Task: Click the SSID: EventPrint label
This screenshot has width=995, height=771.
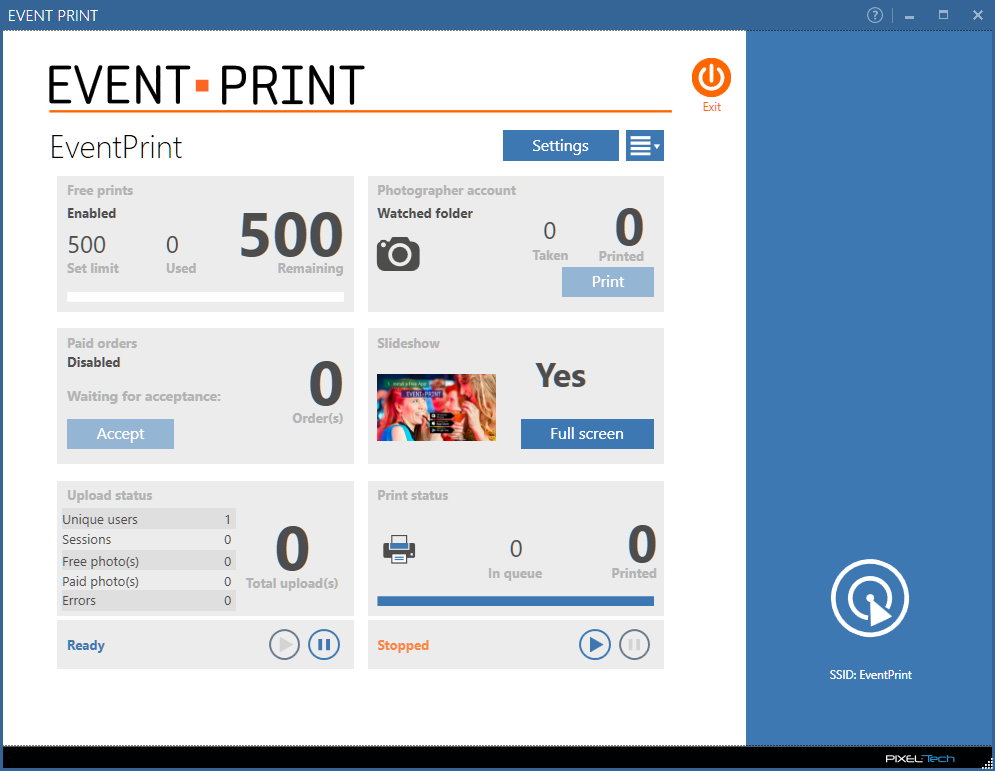Action: (x=871, y=675)
